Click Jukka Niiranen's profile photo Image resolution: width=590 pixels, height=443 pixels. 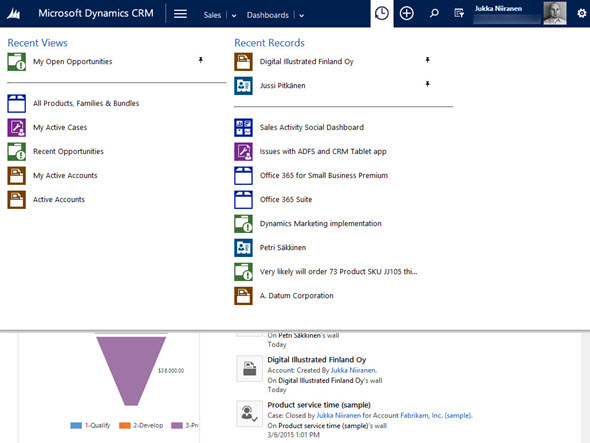pyautogui.click(x=555, y=13)
